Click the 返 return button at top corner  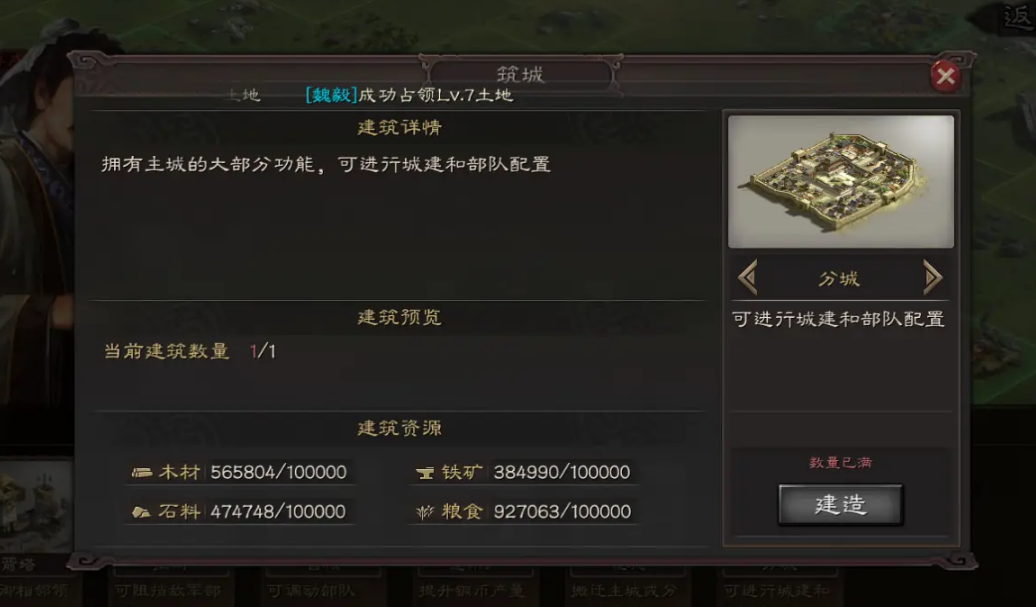(x=1018, y=17)
